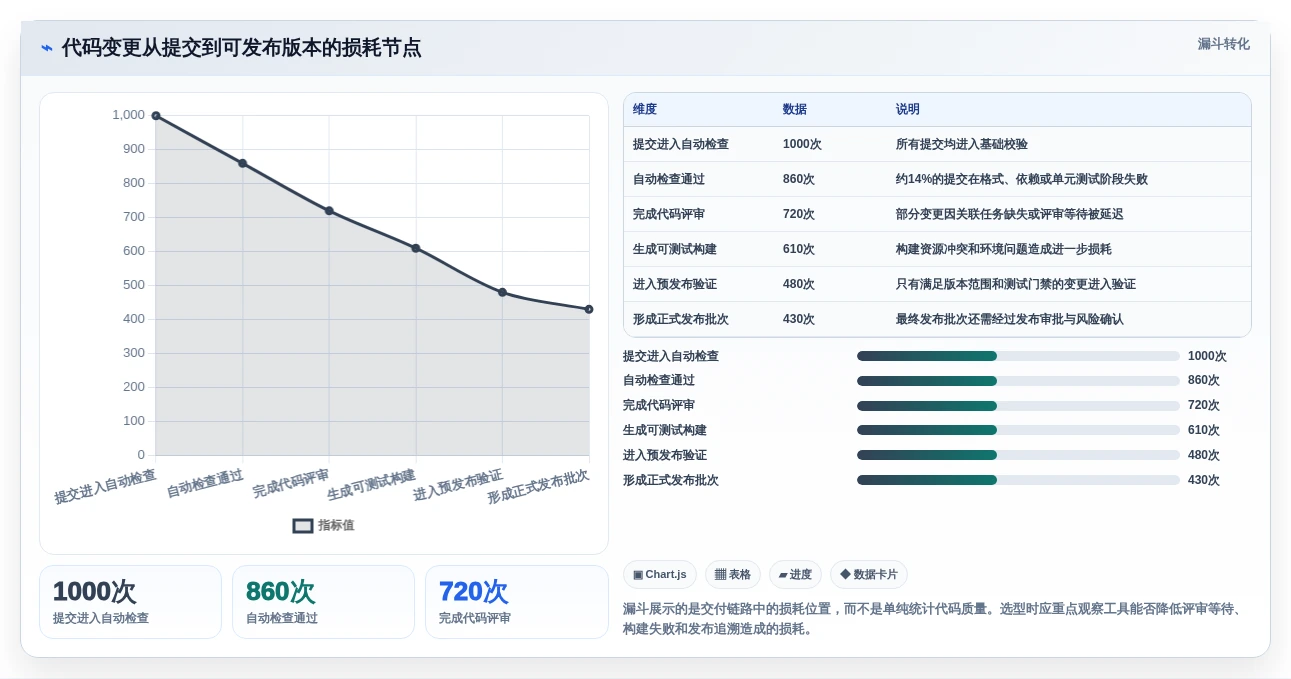This screenshot has width=1291, height=679.
Task: Click the 维度 column header
Action: (x=645, y=109)
